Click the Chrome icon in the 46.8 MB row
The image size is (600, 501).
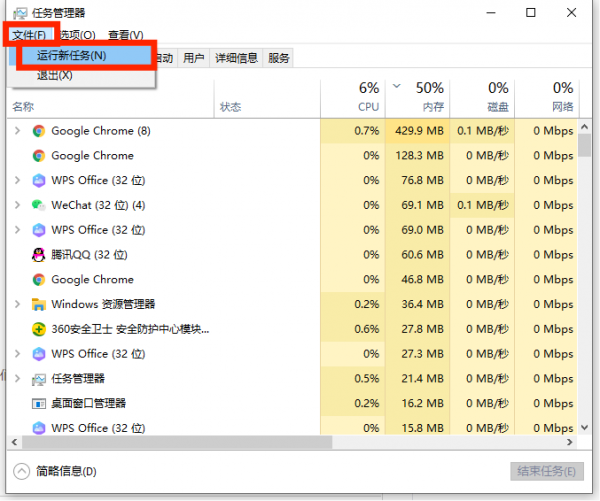[x=39, y=280]
